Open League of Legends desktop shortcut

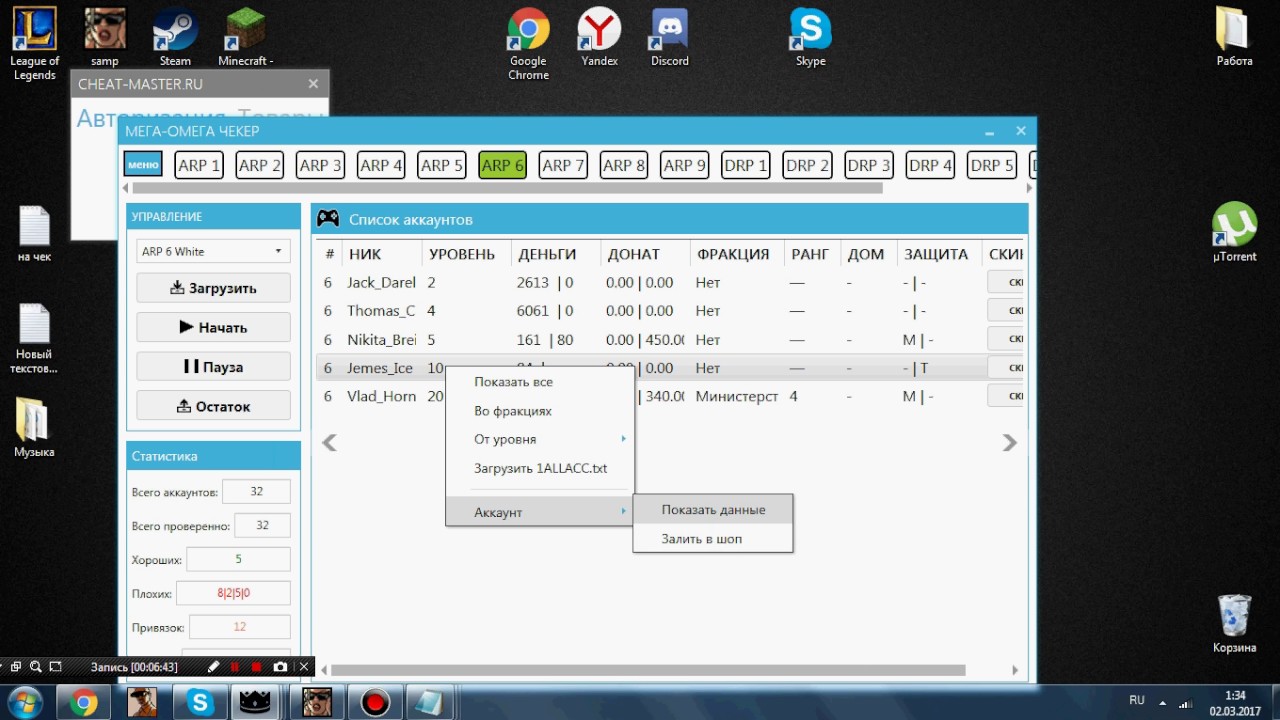(34, 45)
